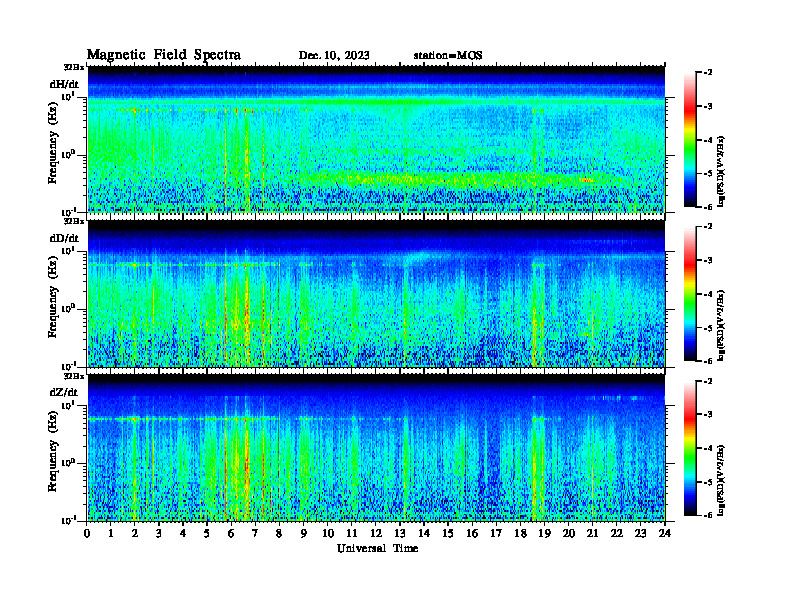Click the 32Hz label of the dD/dt panel
The height and width of the screenshot is (612, 792).
(x=74, y=222)
